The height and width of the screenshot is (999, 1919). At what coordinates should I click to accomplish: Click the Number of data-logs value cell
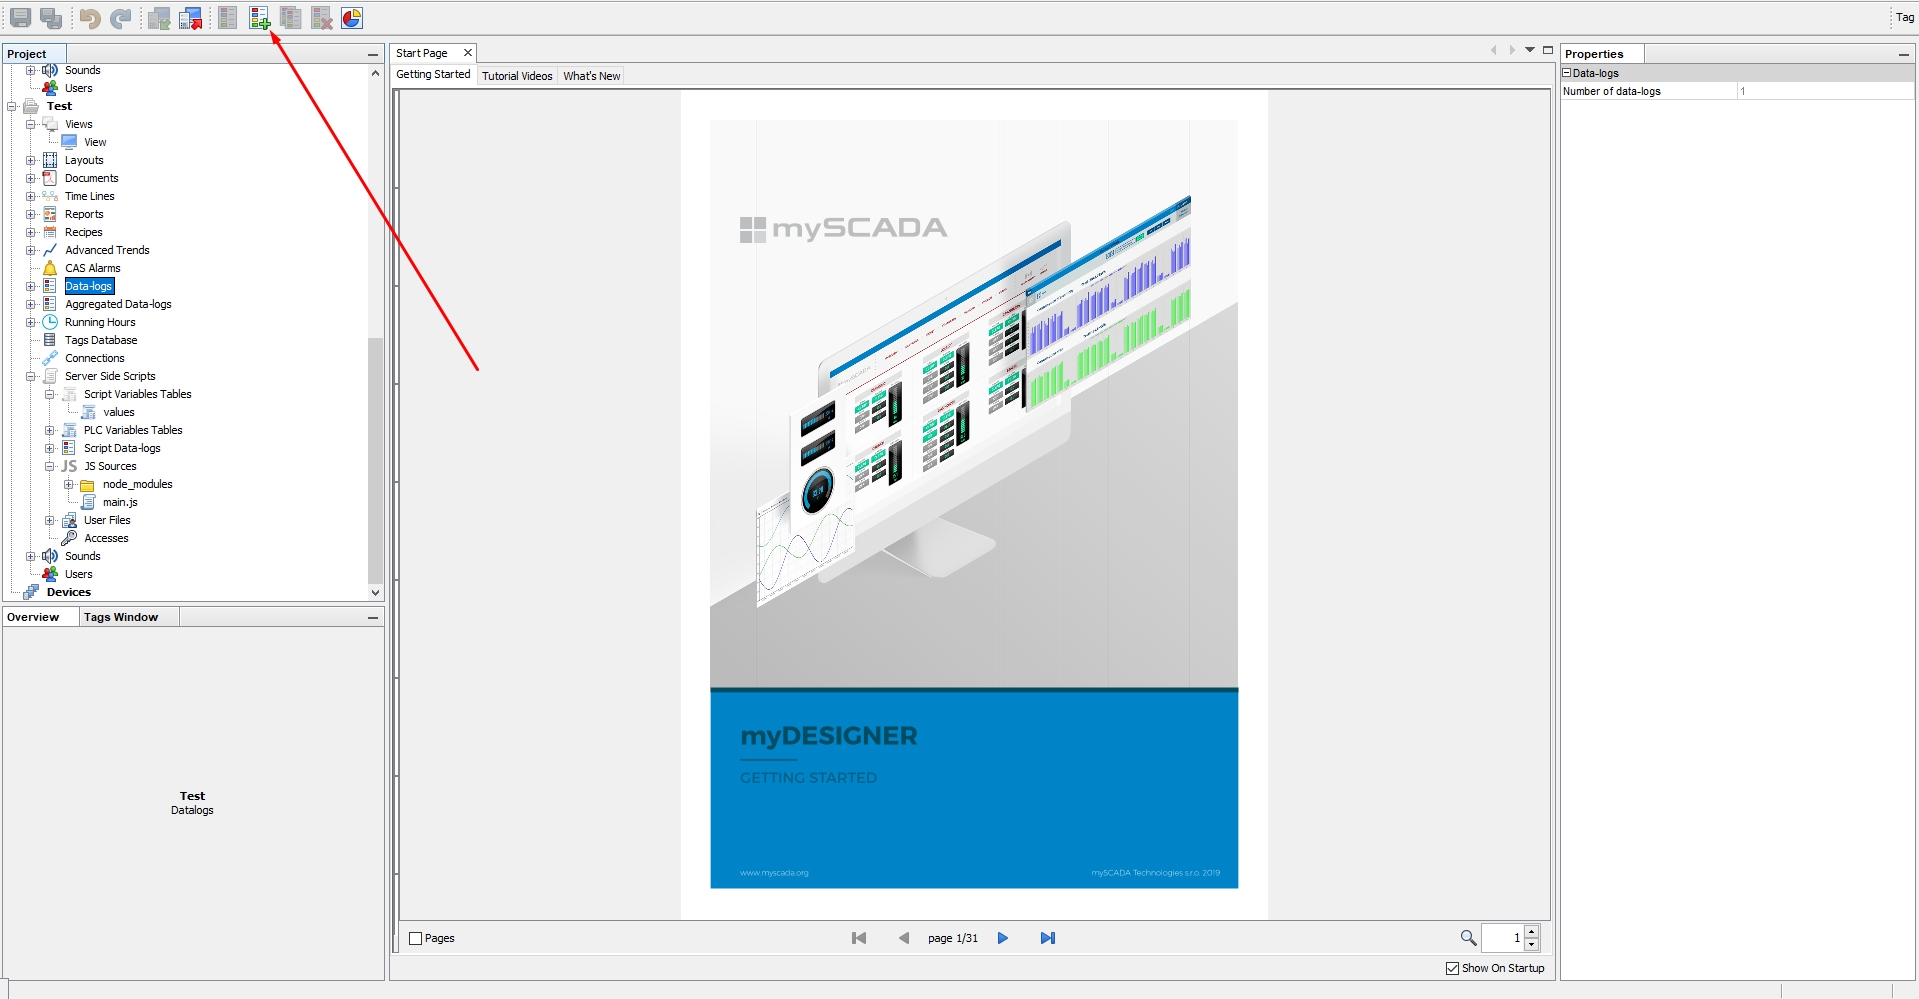[x=1825, y=91]
